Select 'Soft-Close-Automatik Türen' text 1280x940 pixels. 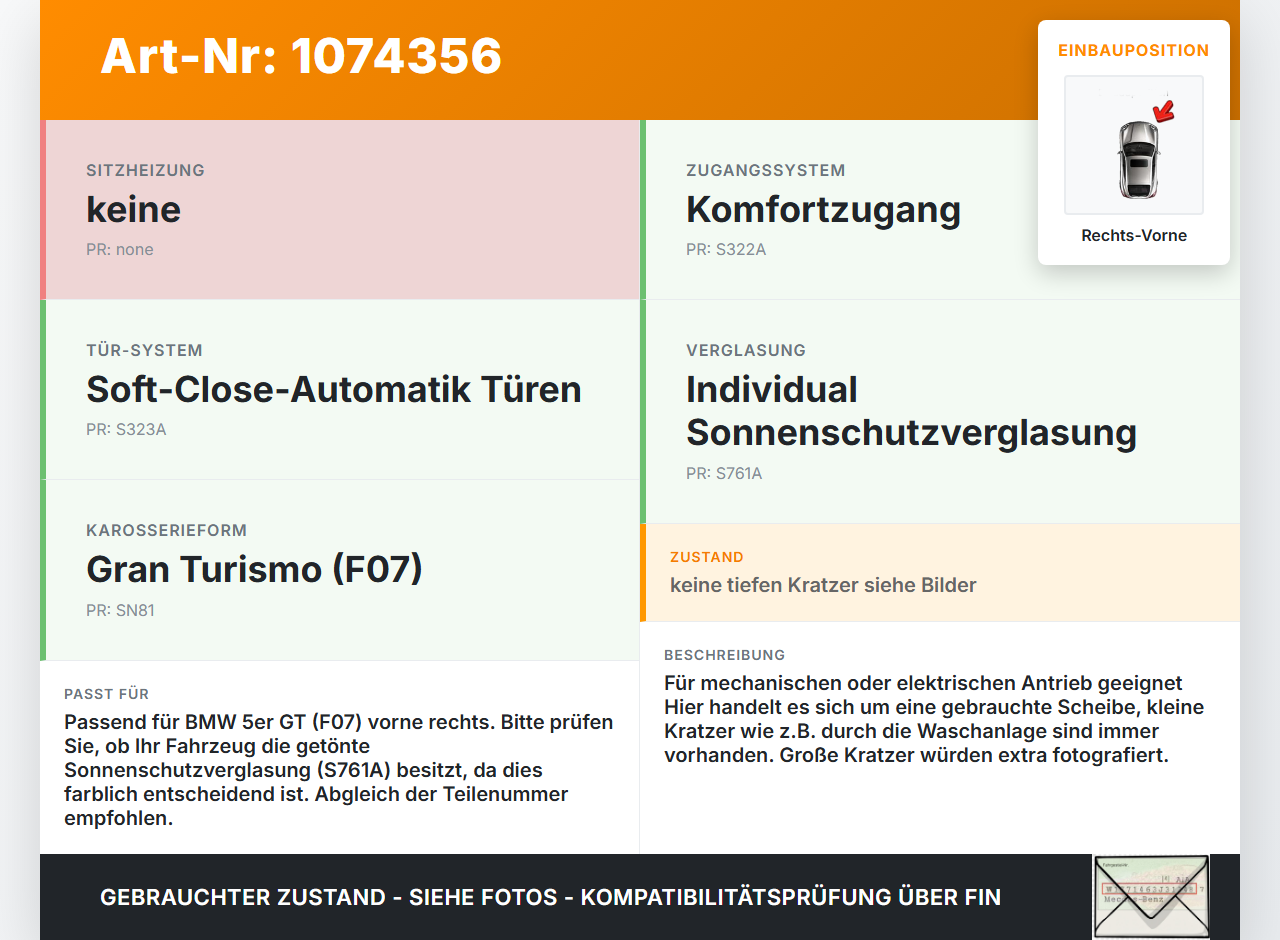[x=334, y=389]
